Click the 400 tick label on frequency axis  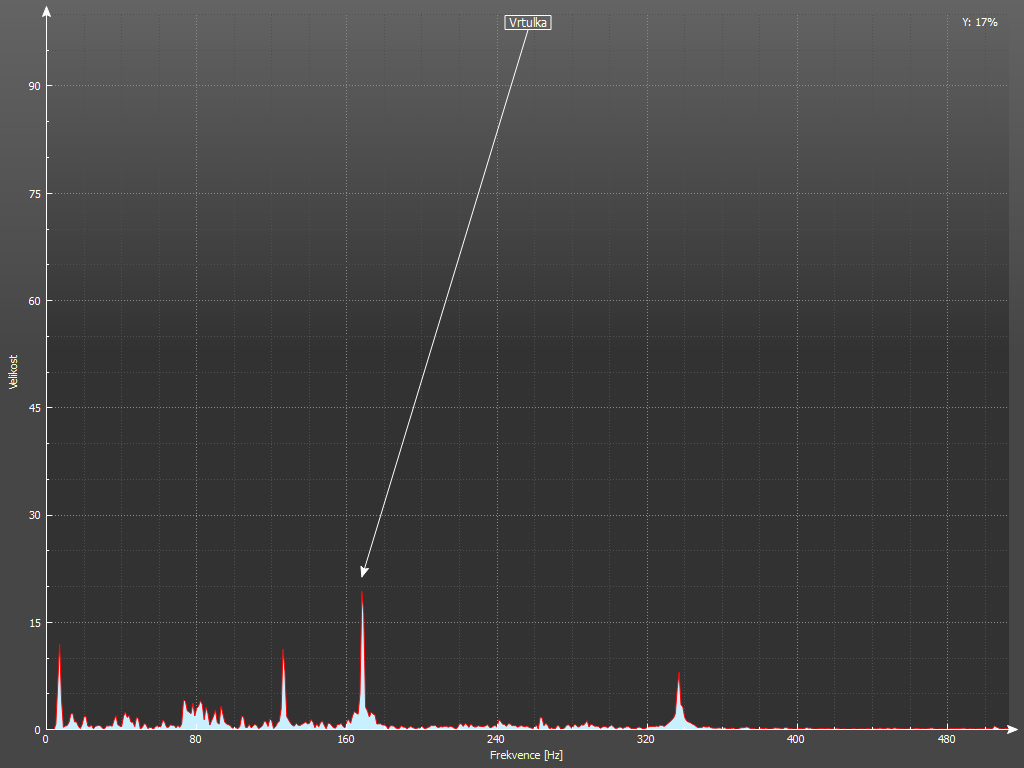[795, 740]
